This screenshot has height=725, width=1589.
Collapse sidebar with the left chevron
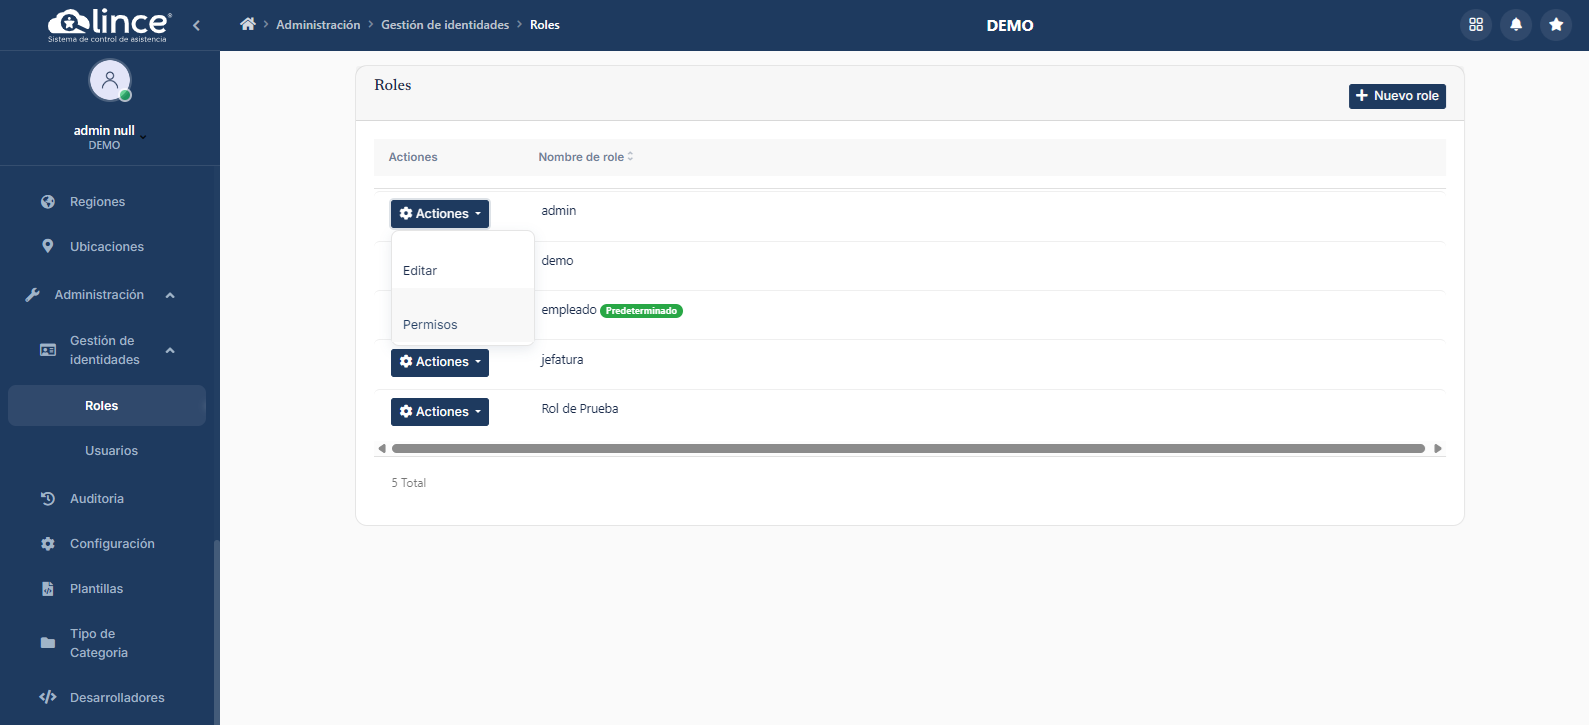(x=196, y=25)
